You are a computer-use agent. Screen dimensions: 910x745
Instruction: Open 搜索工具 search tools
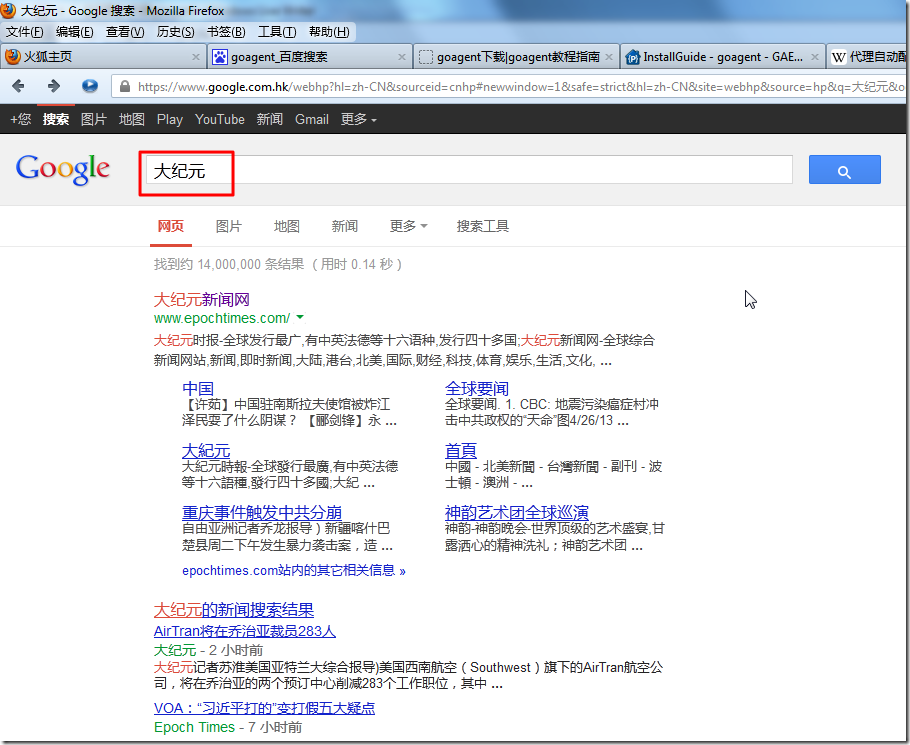click(483, 226)
